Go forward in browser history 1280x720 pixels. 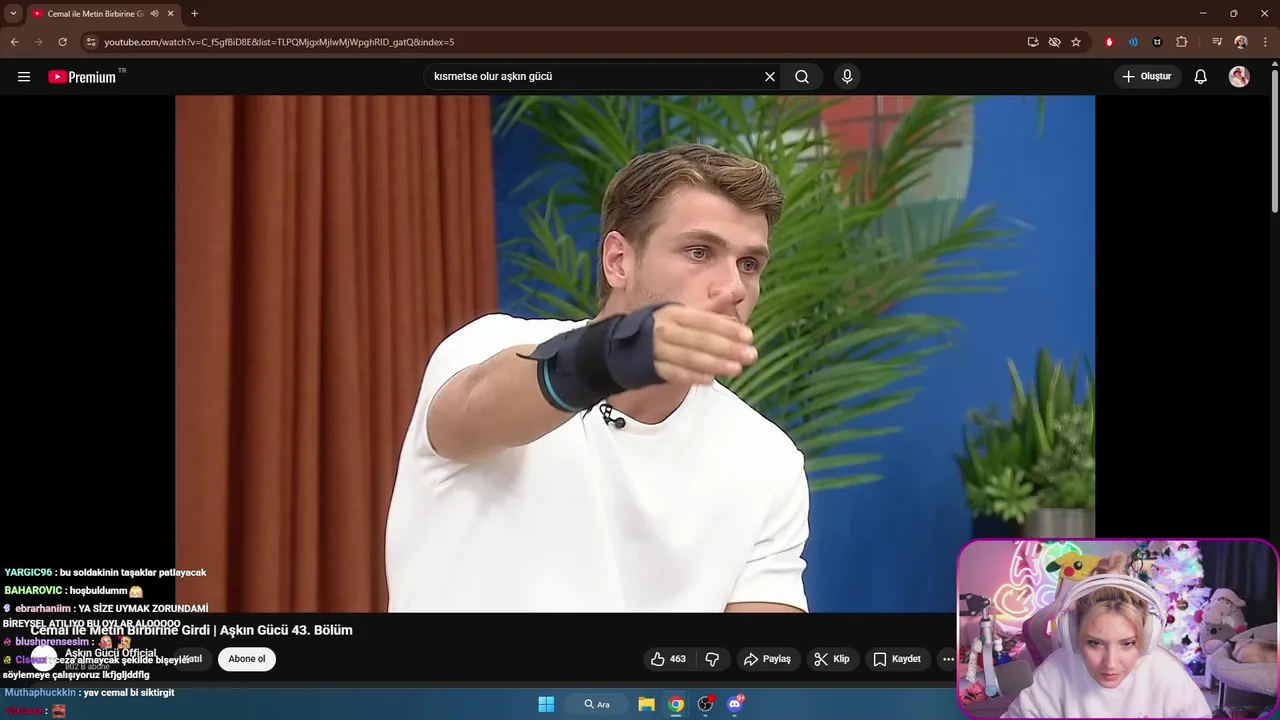click(x=38, y=42)
